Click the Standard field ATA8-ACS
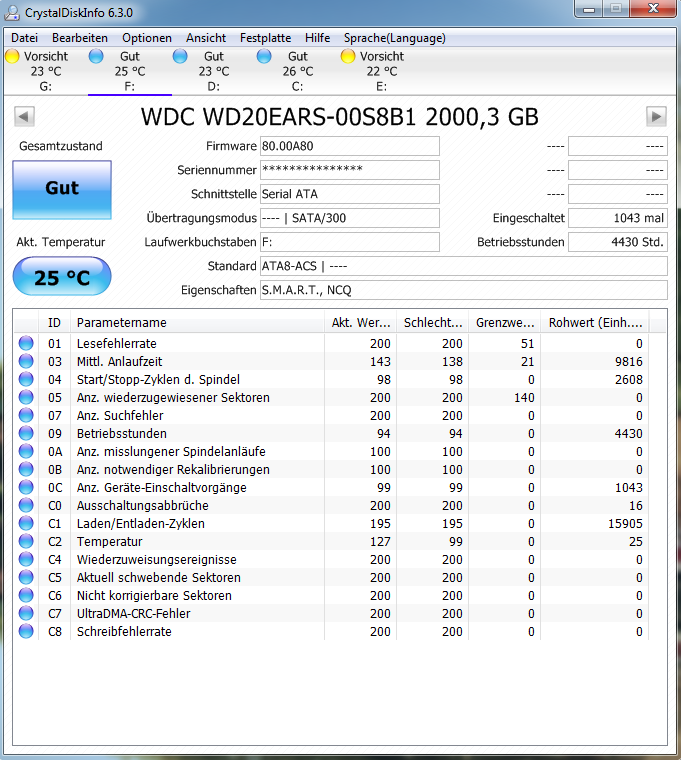 click(464, 266)
